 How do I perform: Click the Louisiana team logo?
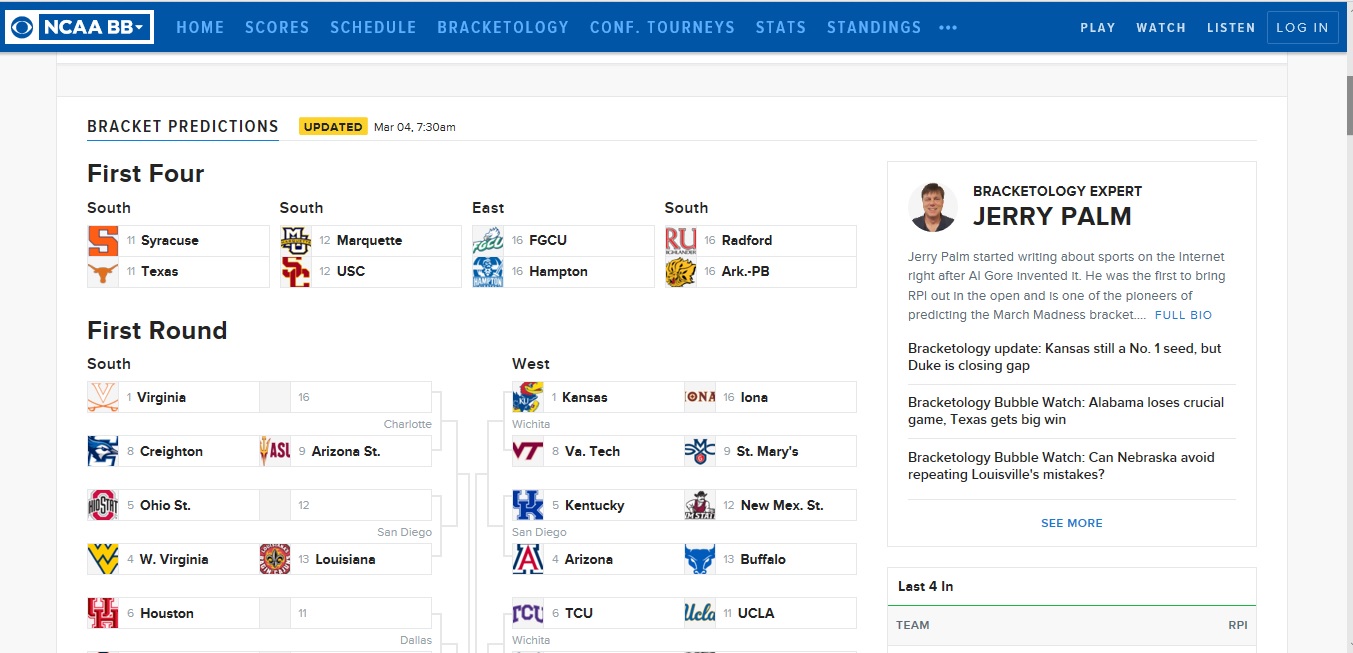tap(275, 559)
